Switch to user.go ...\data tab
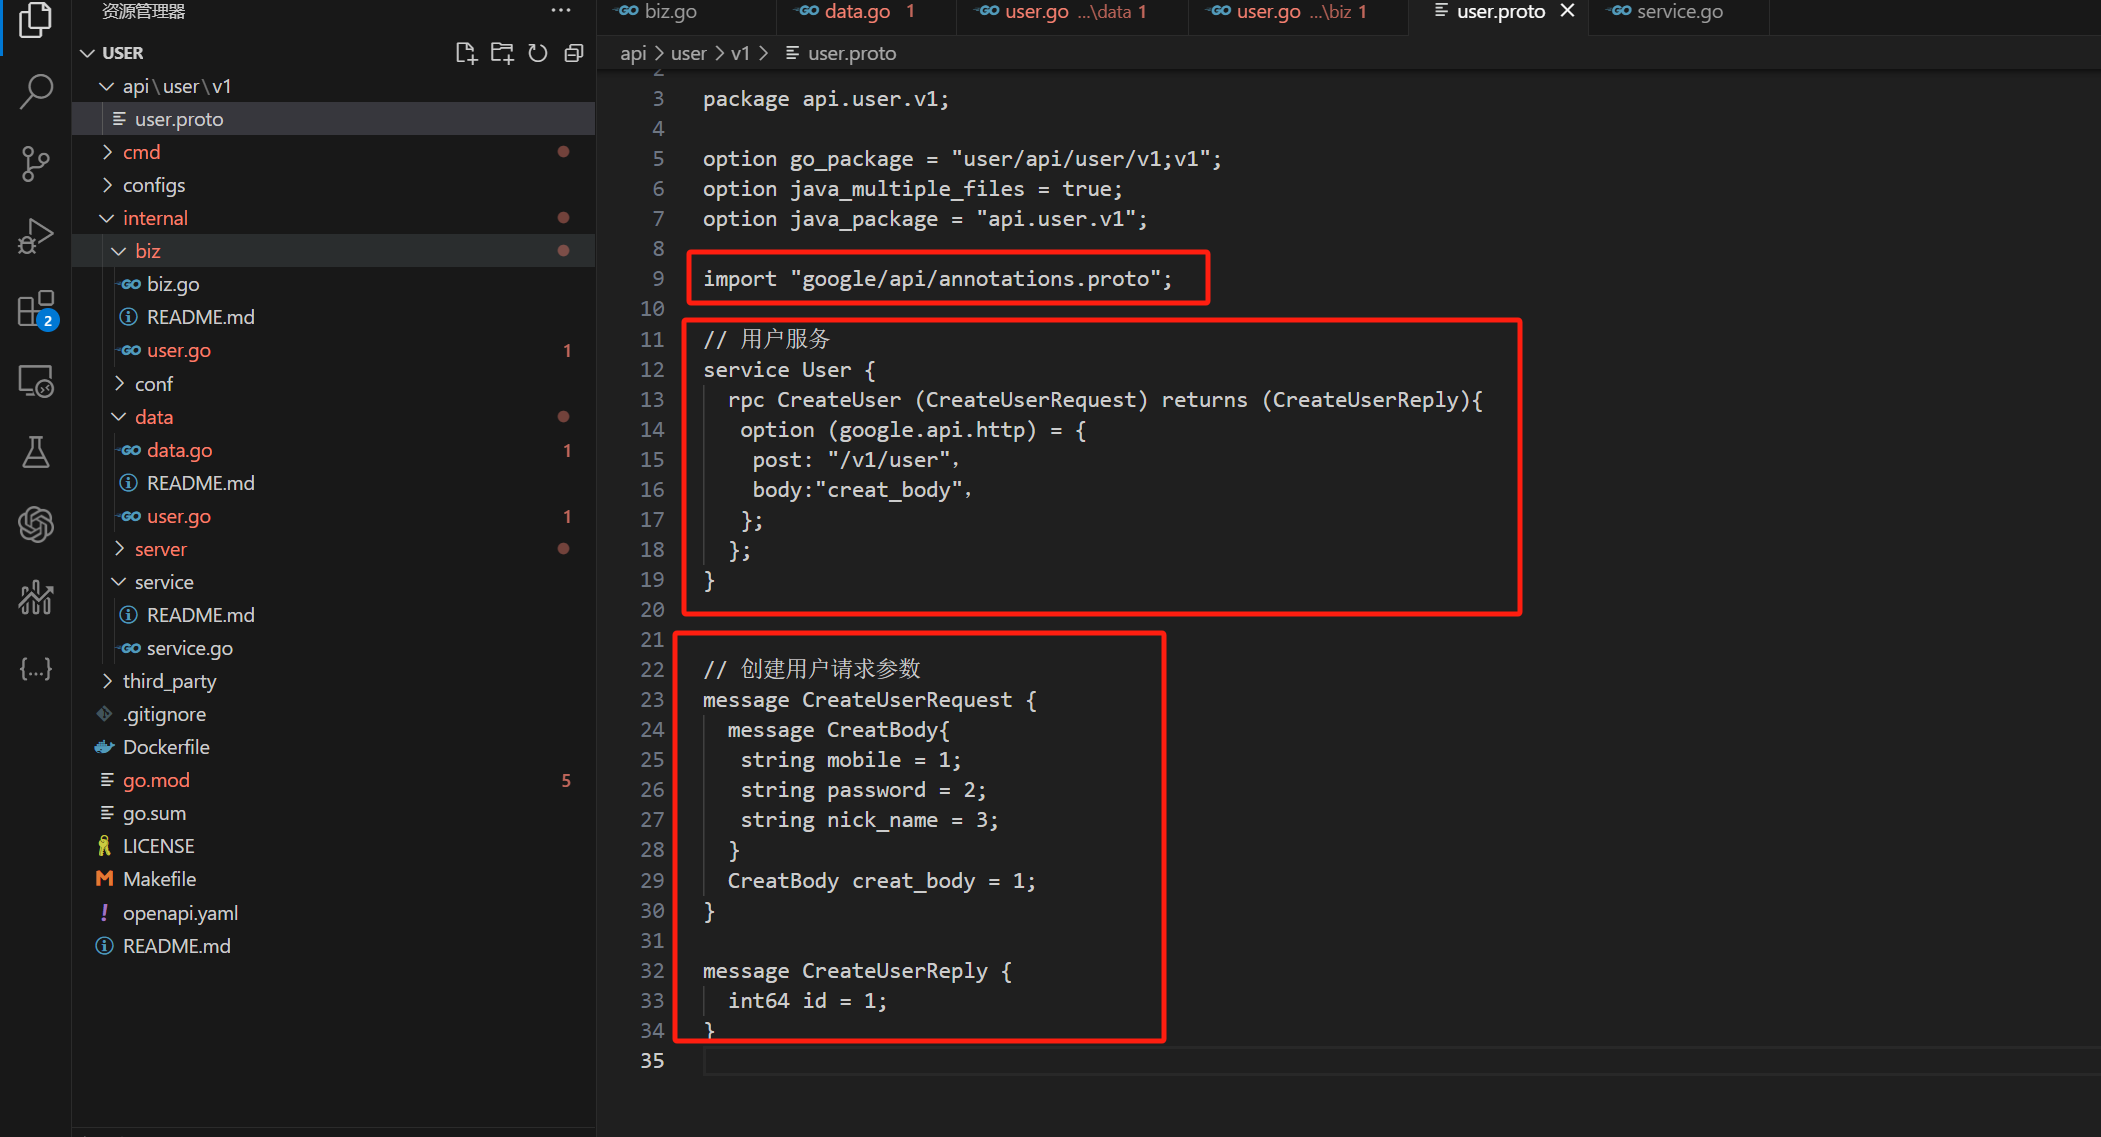This screenshot has height=1137, width=2101. [1072, 12]
